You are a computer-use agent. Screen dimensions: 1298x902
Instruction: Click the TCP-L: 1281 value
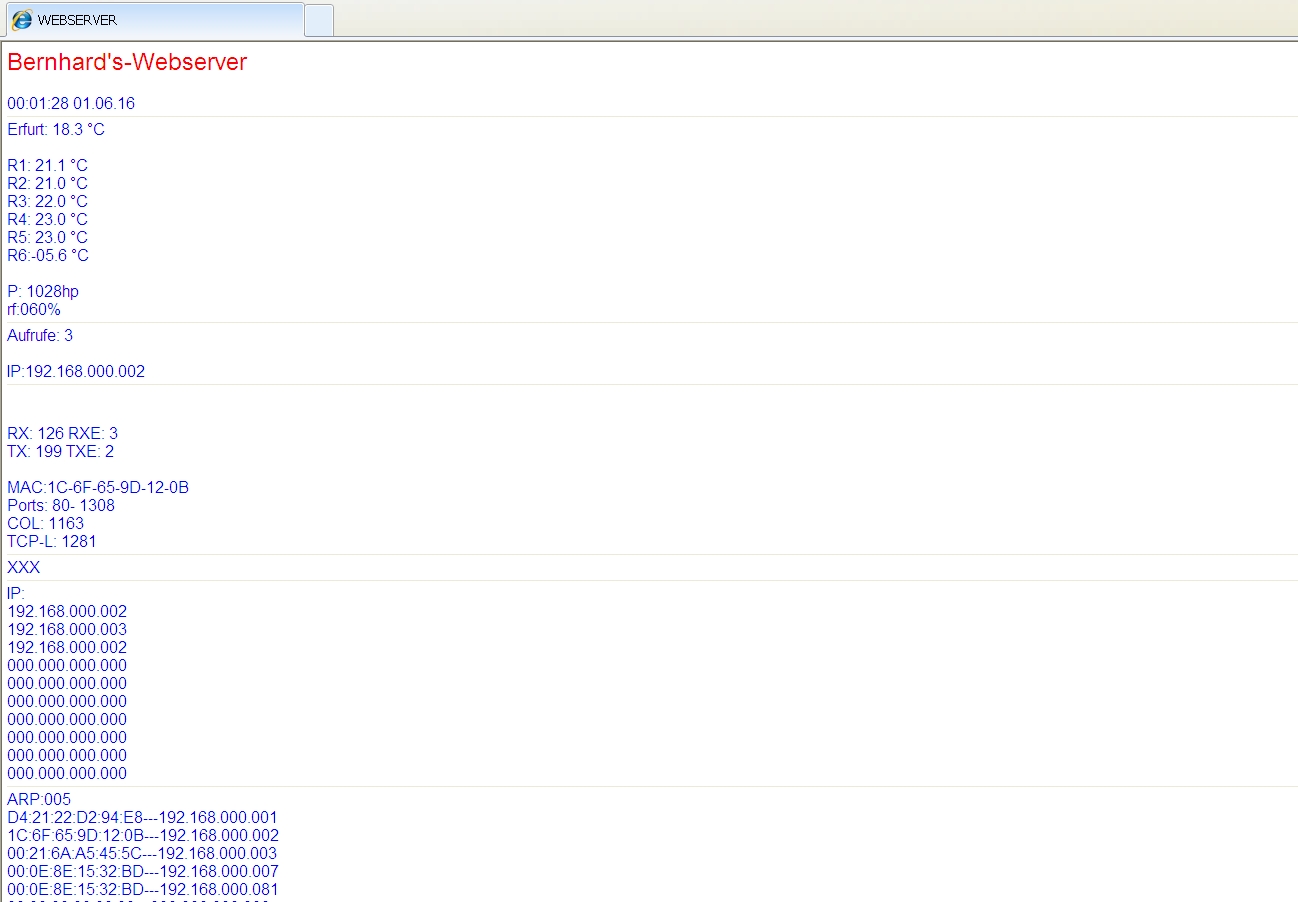tap(52, 541)
